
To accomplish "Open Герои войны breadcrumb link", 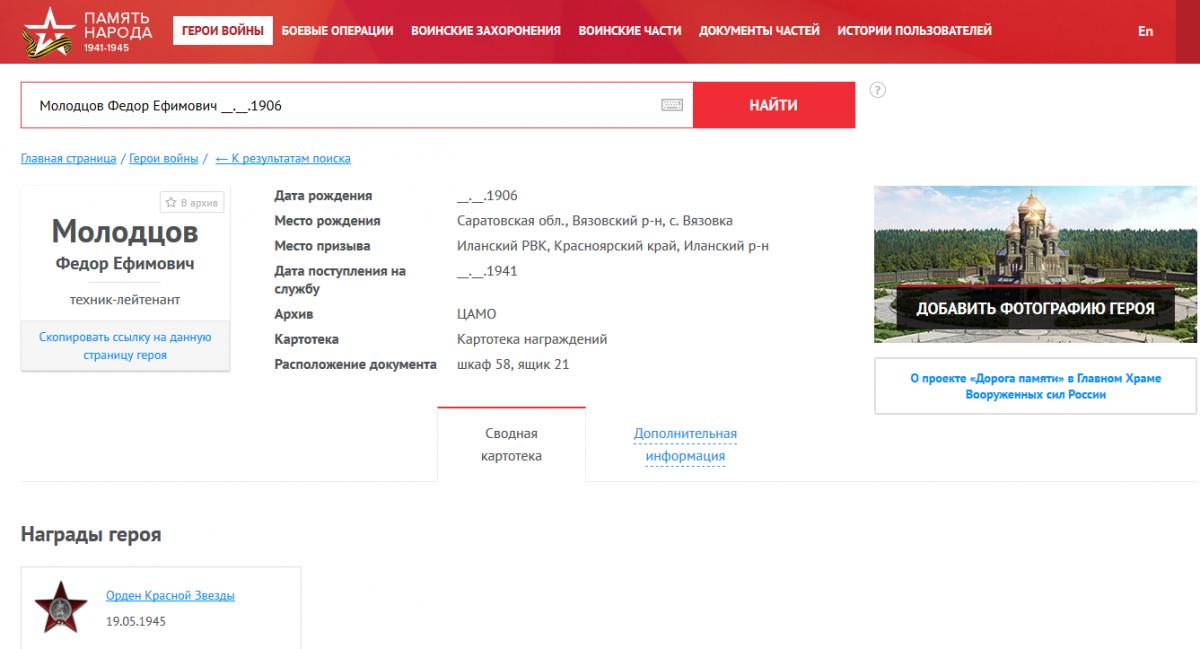I will point(164,159).
